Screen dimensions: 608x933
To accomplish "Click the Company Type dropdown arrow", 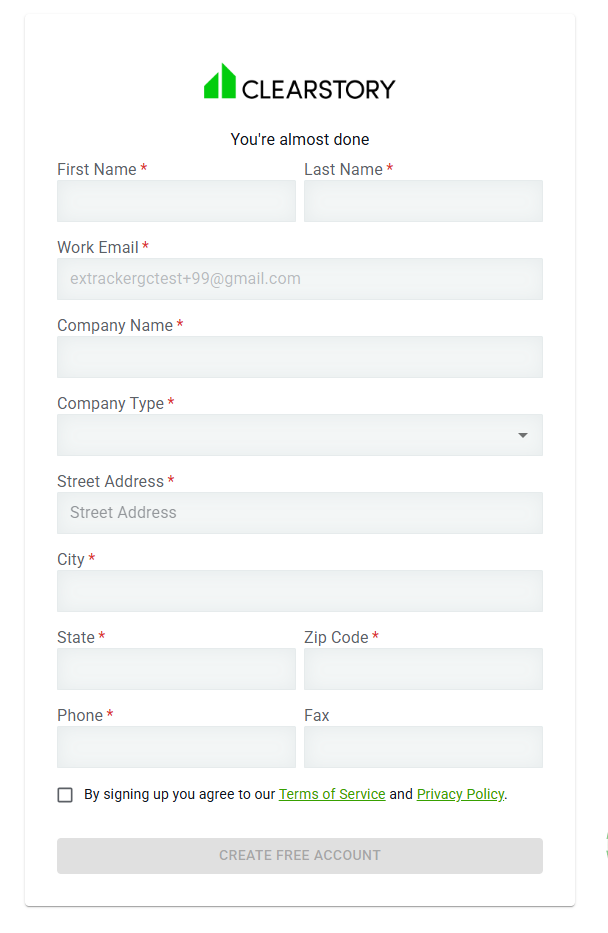I will click(x=522, y=435).
